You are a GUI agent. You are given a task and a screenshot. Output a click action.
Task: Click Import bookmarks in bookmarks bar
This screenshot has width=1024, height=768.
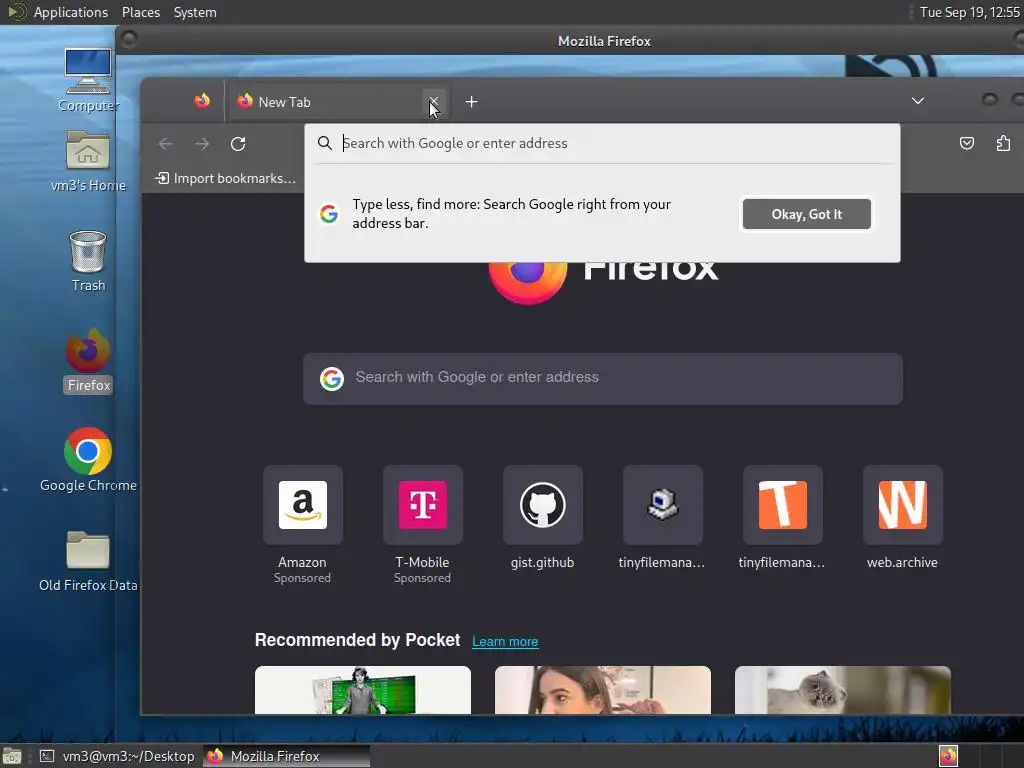(225, 178)
